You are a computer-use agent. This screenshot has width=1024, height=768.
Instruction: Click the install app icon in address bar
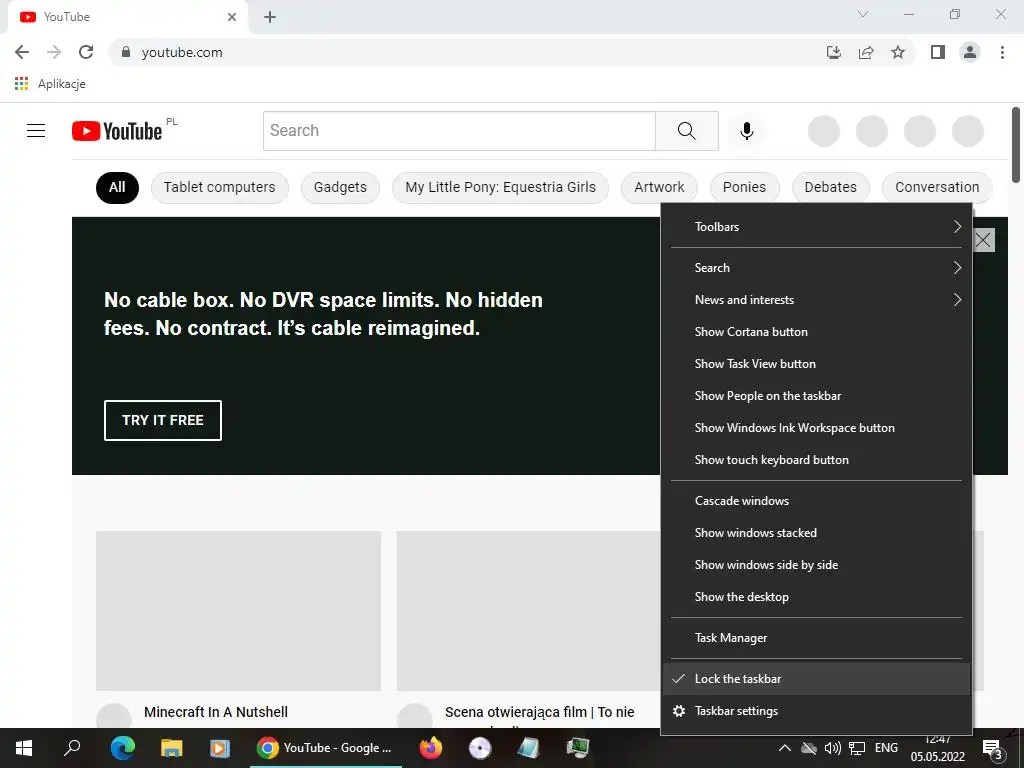pos(833,52)
